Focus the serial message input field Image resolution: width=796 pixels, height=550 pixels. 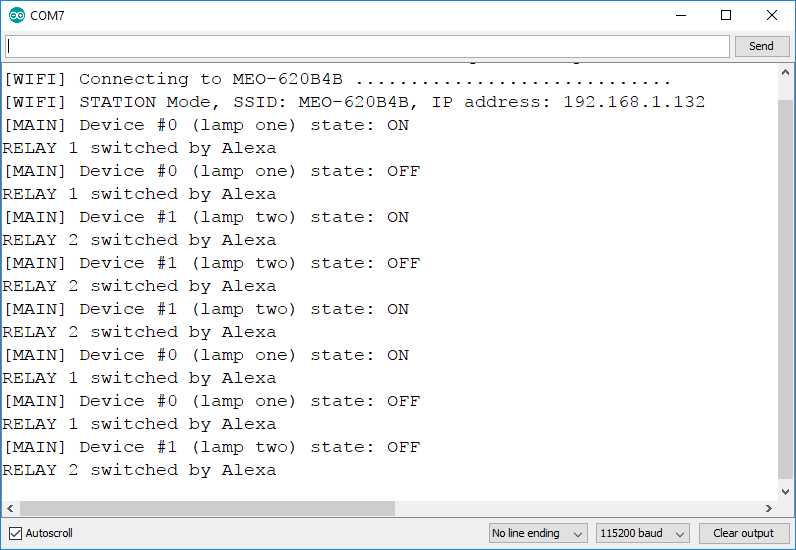(x=367, y=46)
